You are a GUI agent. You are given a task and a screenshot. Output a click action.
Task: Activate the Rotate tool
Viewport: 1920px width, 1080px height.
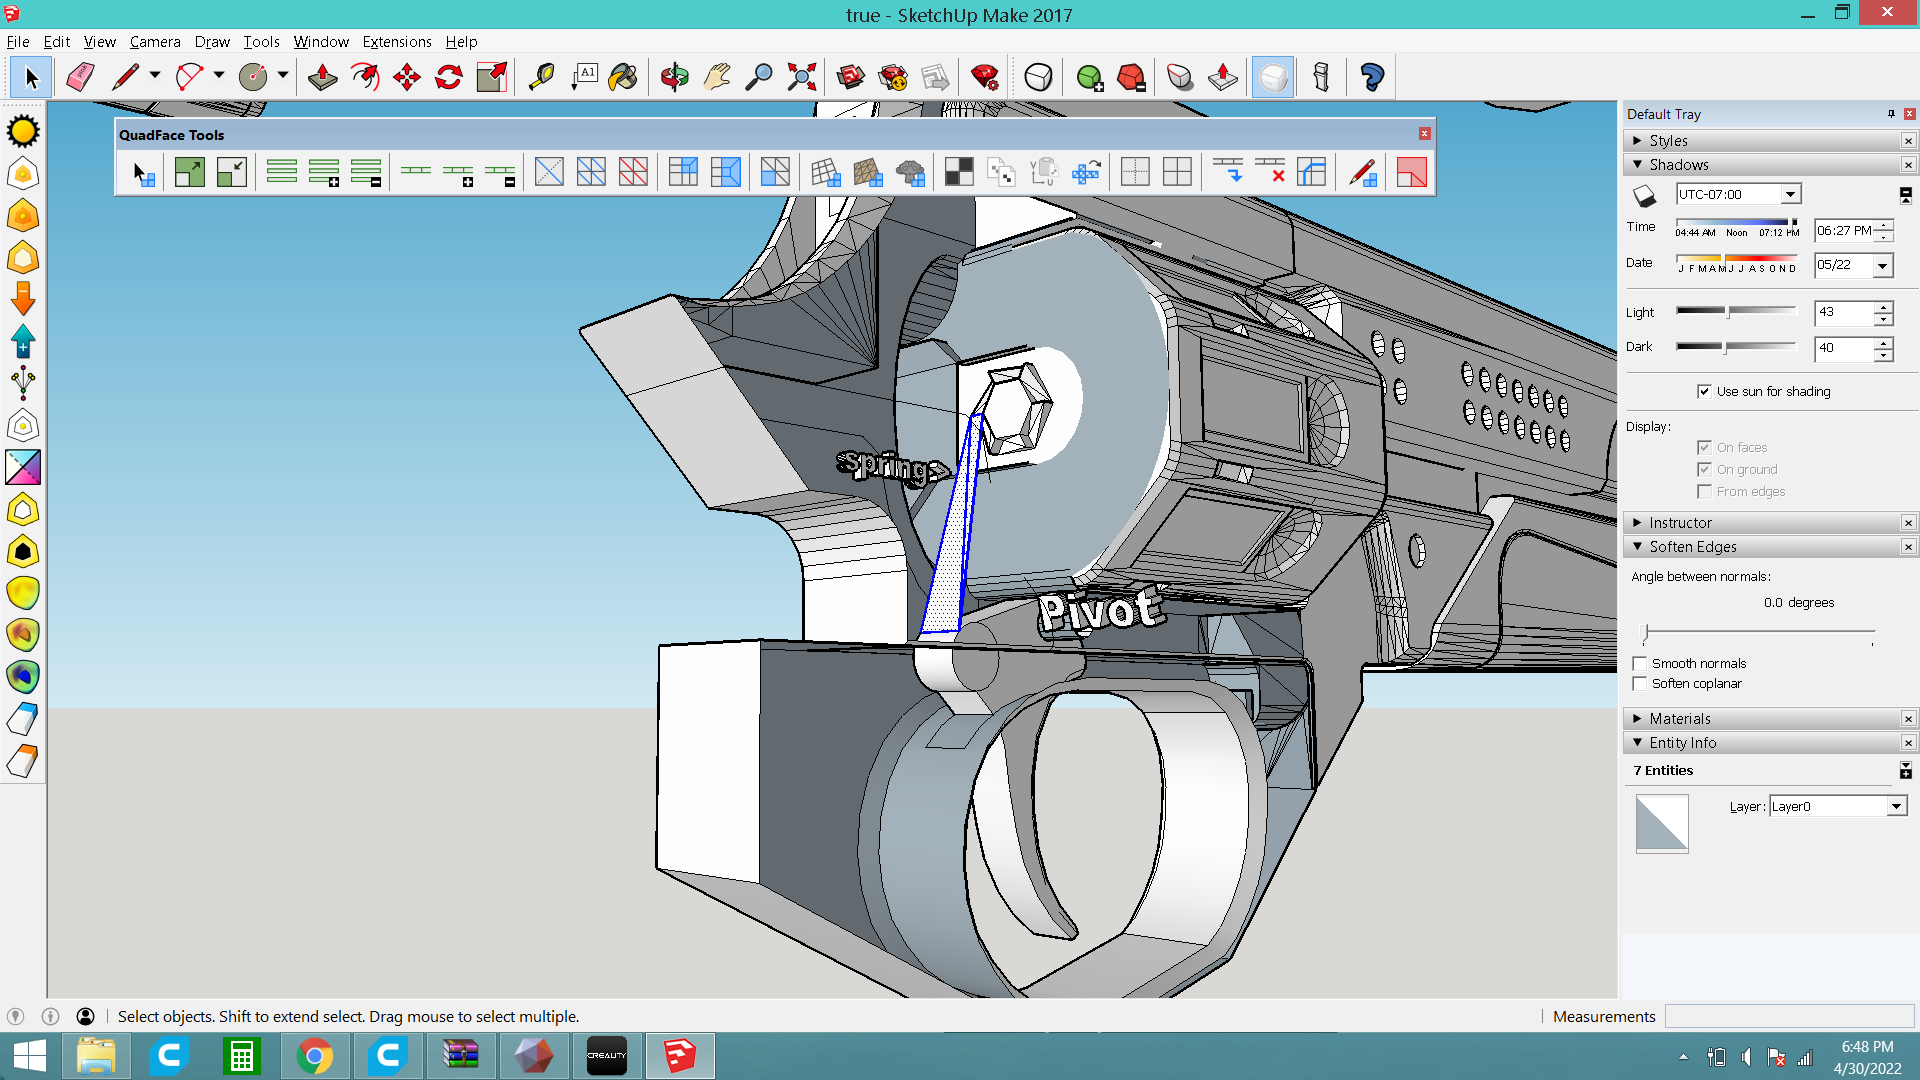pyautogui.click(x=449, y=77)
